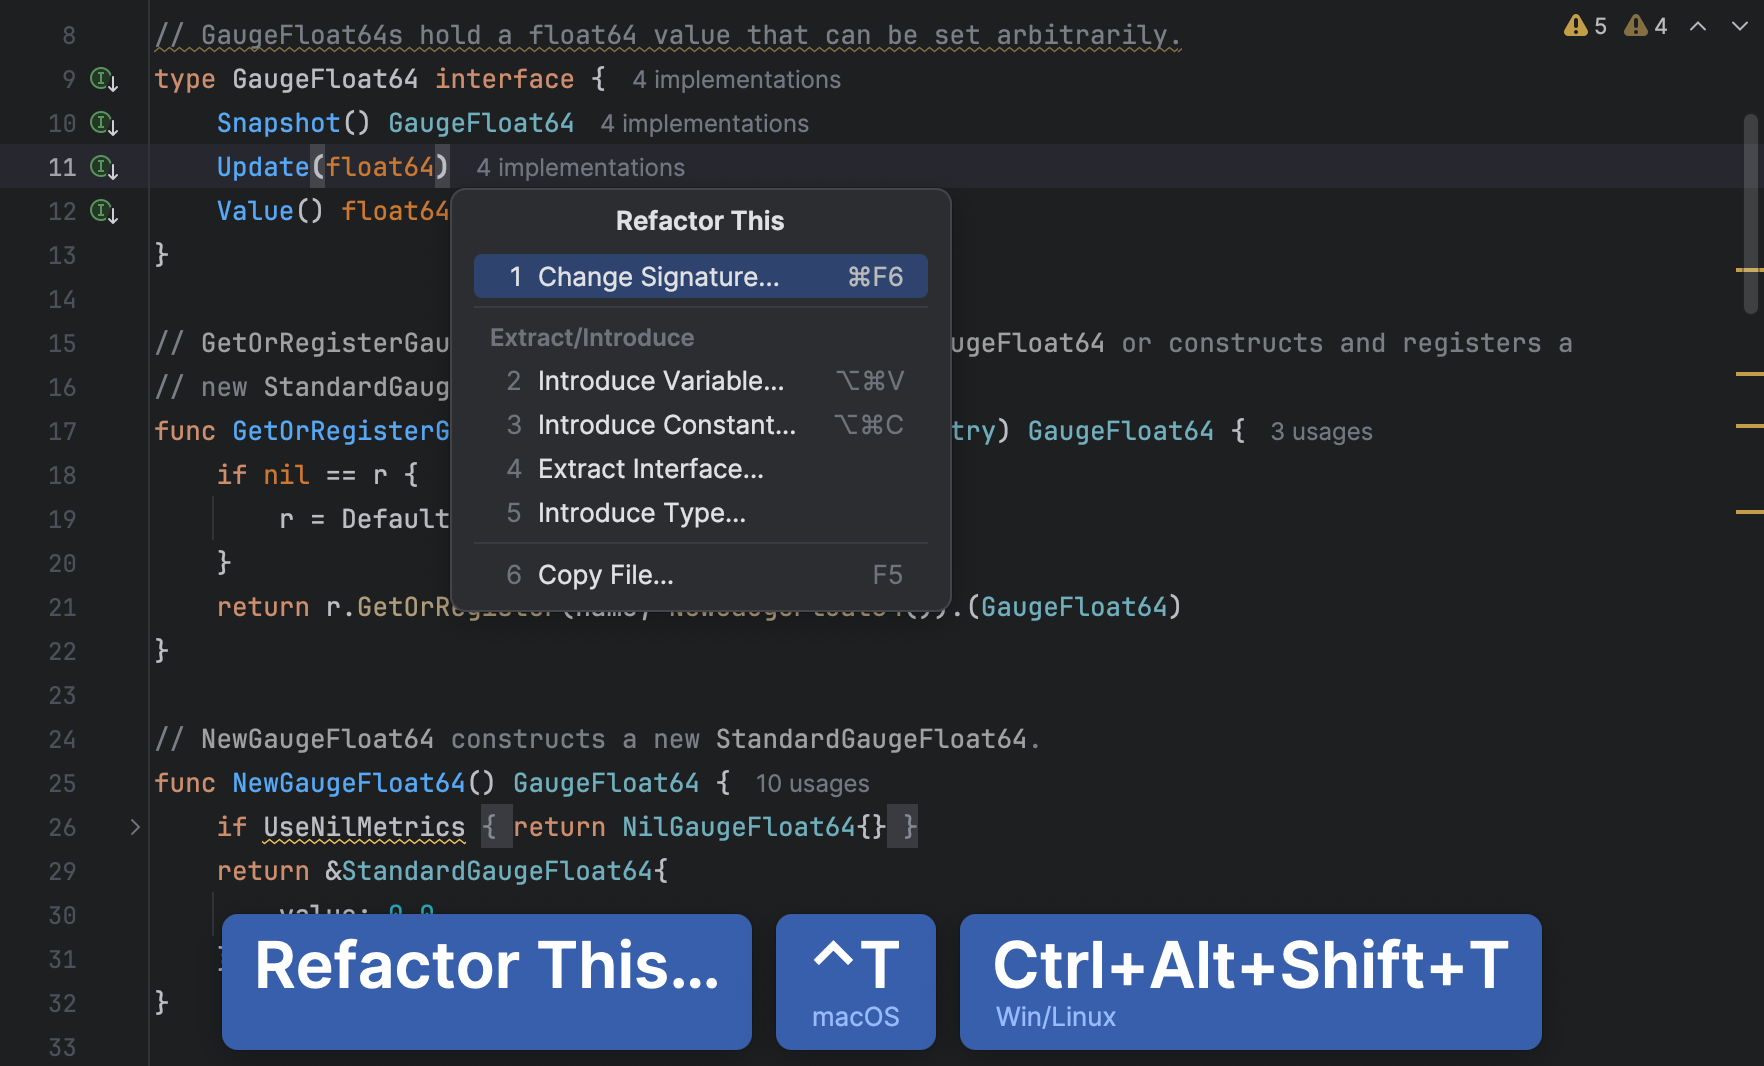The image size is (1764, 1066).
Task: Click the yellow warning count indicator
Action: point(1585,26)
